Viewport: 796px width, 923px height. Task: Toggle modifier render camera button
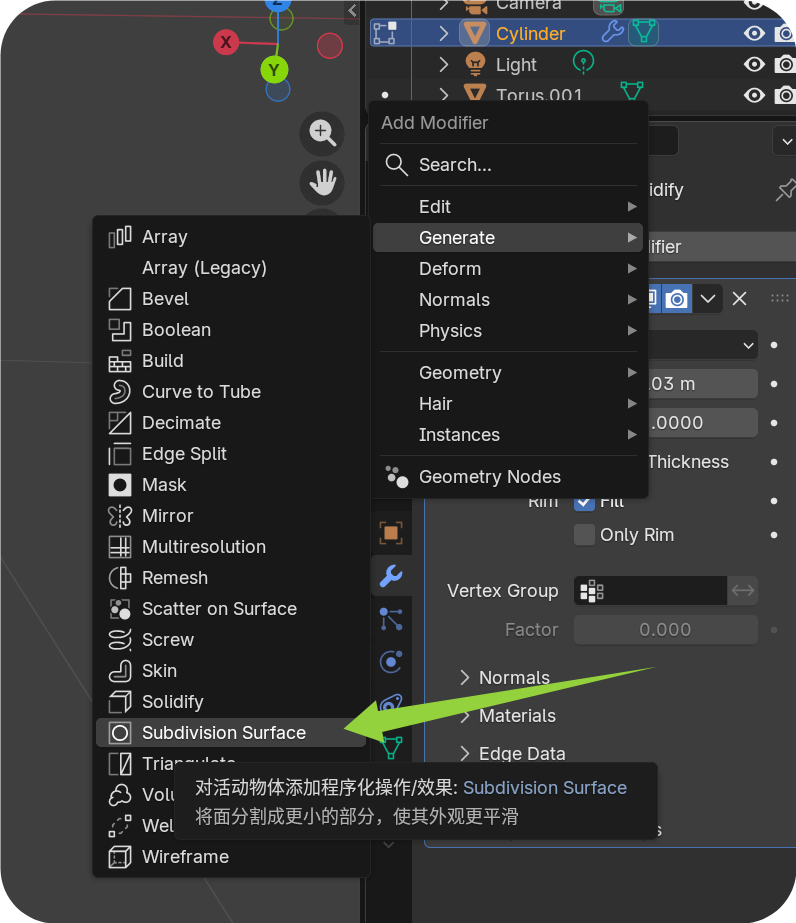(677, 298)
